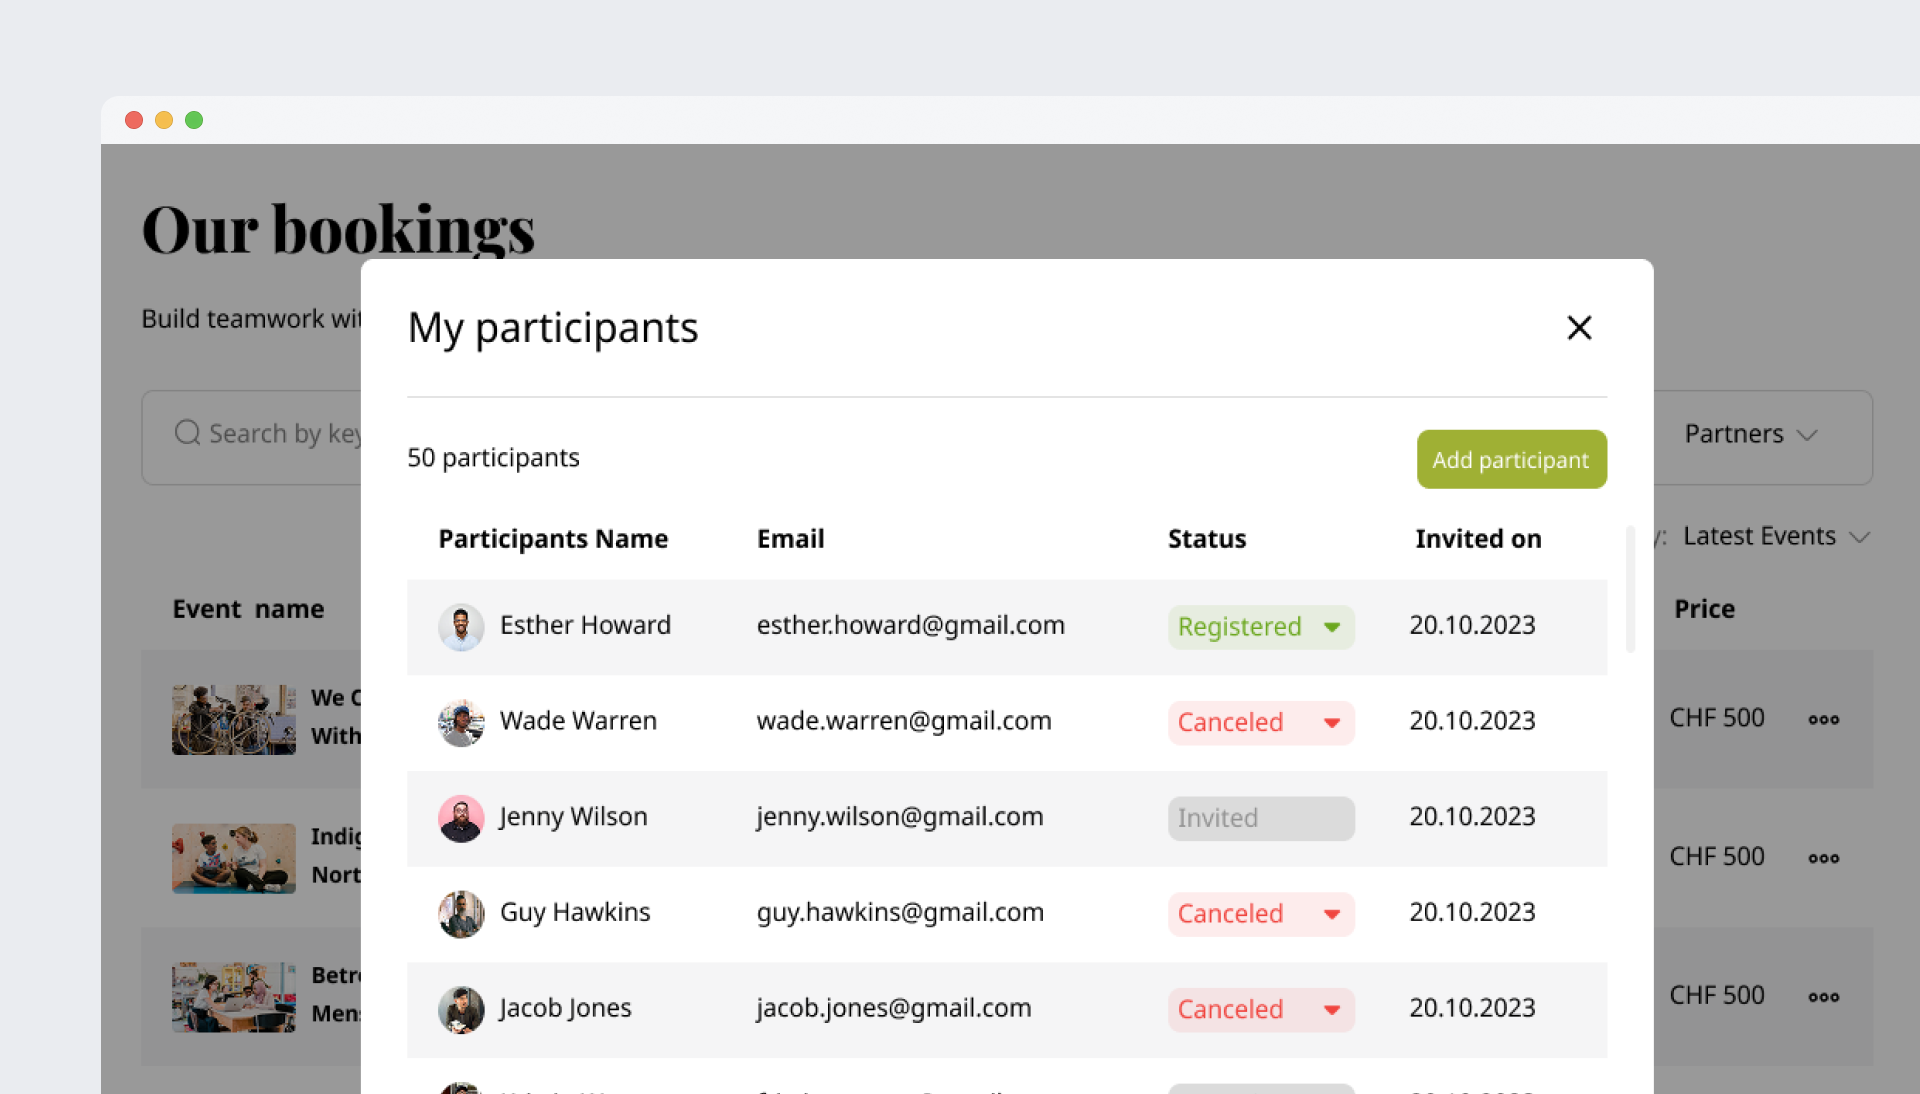Click Jenny Wilson's avatar picture
1920x1094 pixels.
pyautogui.click(x=461, y=818)
